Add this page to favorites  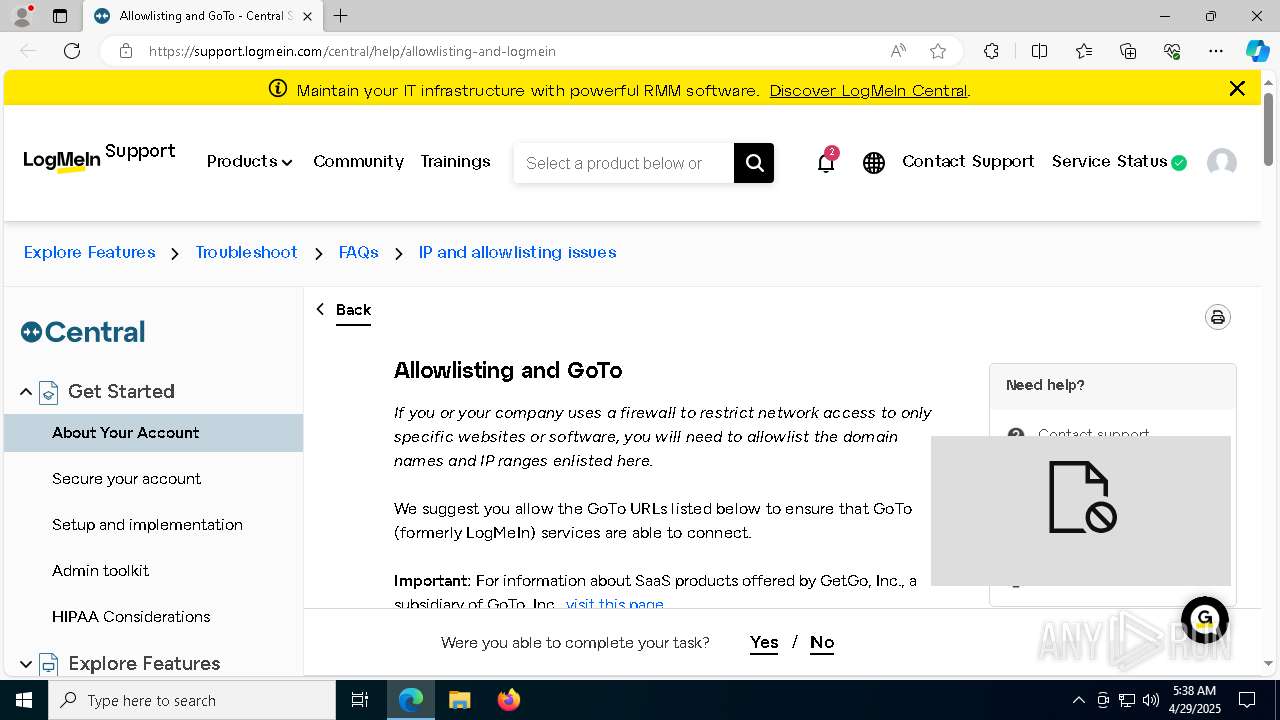(x=938, y=51)
